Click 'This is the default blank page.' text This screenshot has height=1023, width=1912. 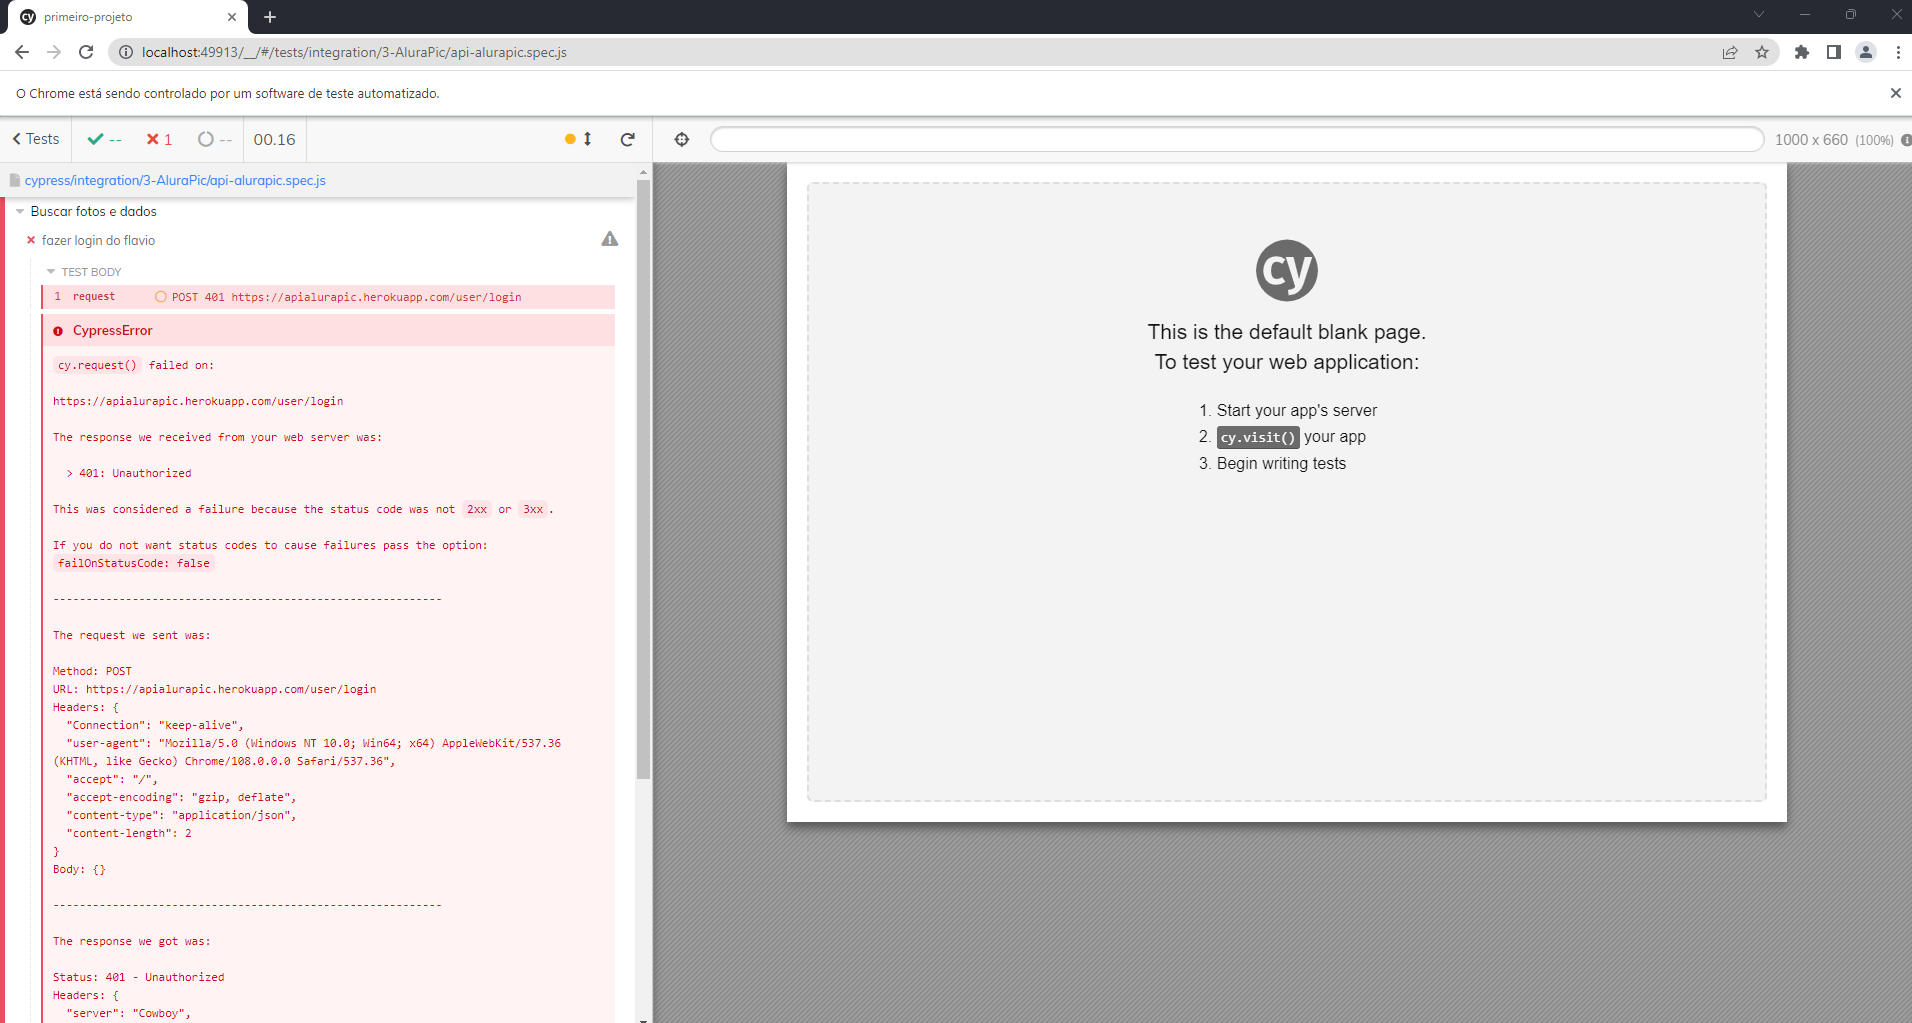[1287, 332]
